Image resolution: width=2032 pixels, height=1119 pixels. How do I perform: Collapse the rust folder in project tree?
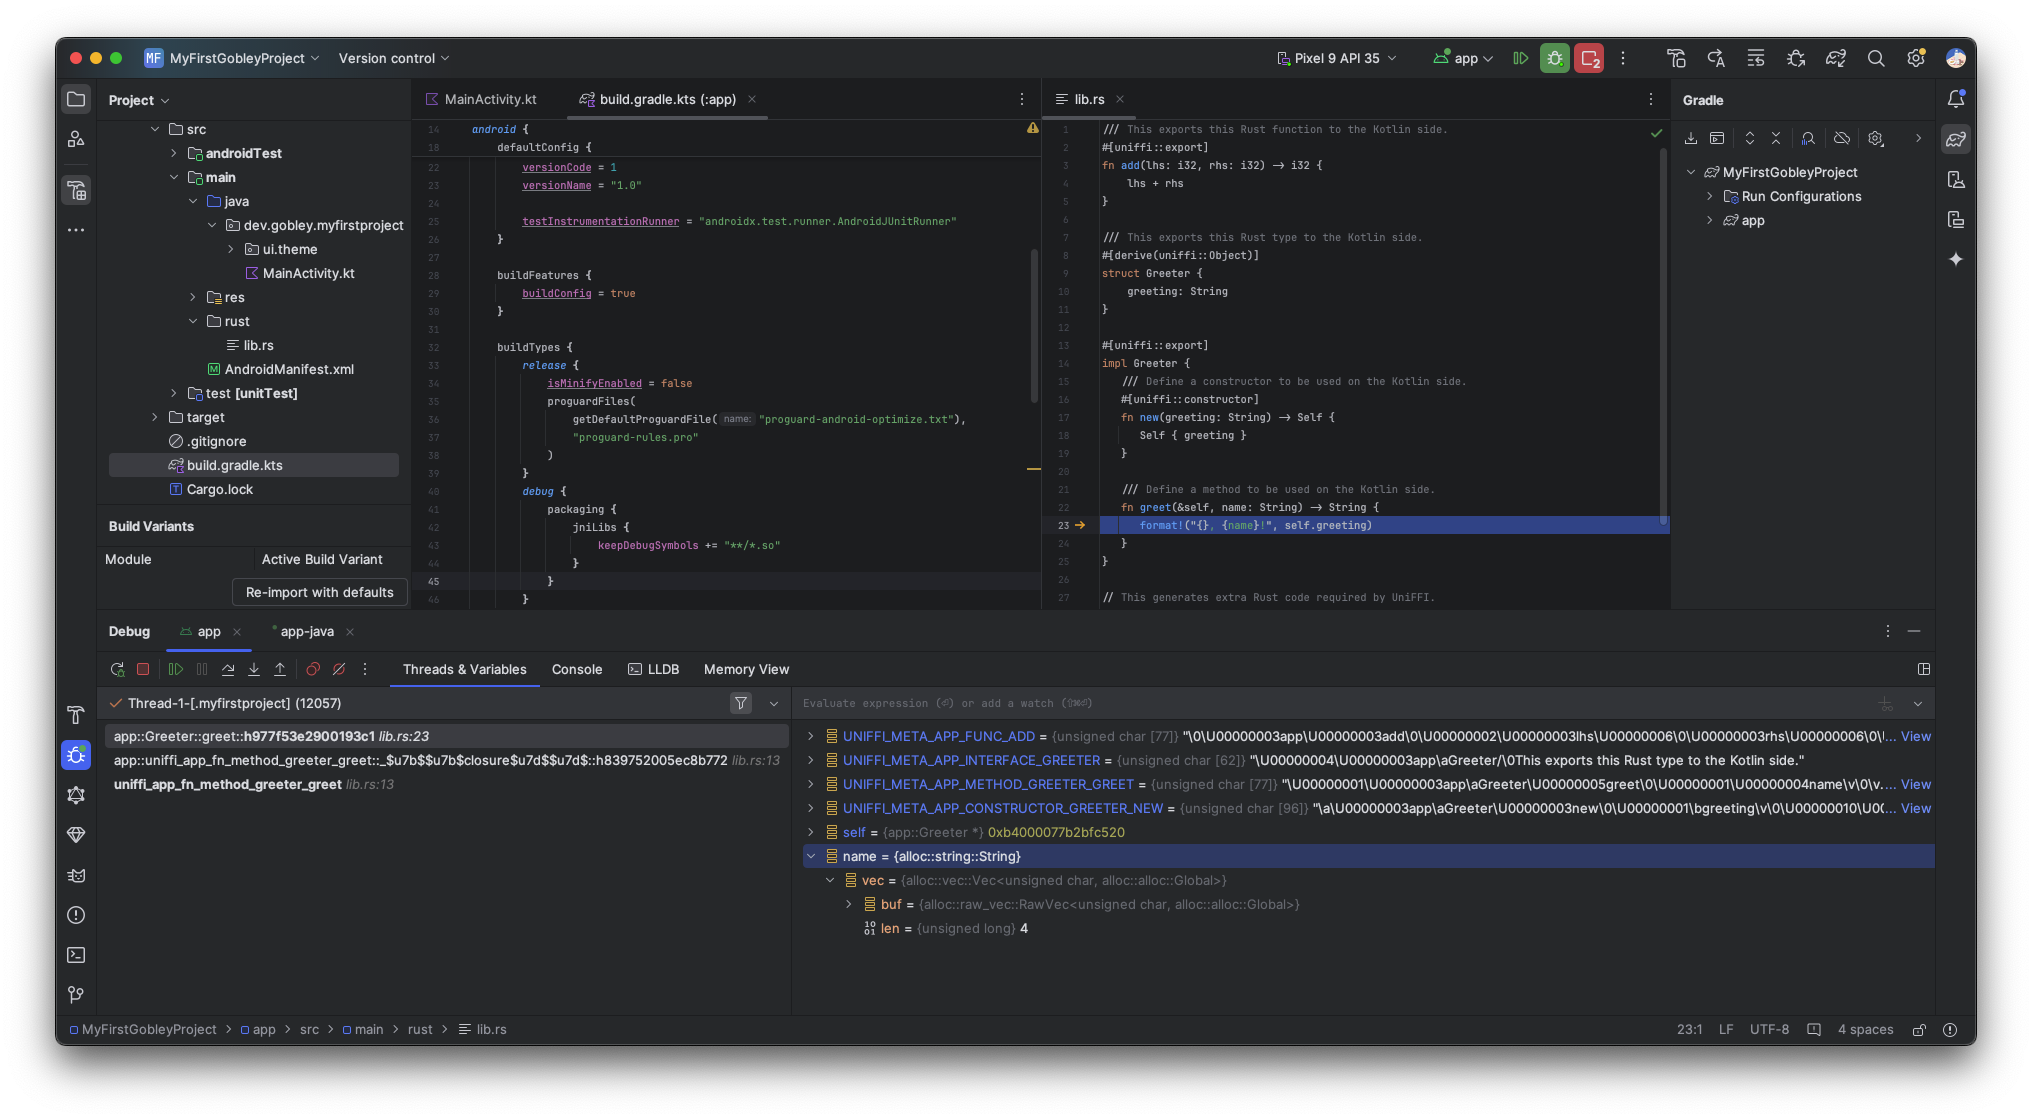click(193, 321)
